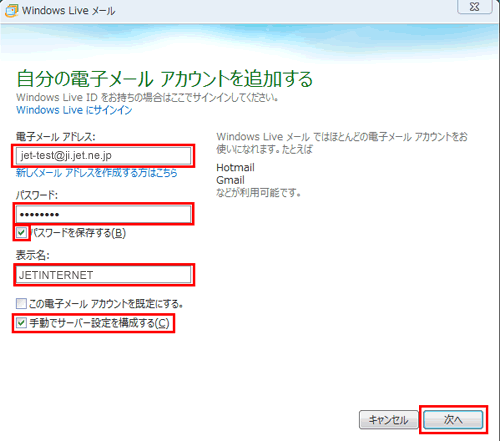Viewport: 500px width, 441px height.
Task: Focus the 電子メール アドレス input field
Action: click(x=103, y=156)
